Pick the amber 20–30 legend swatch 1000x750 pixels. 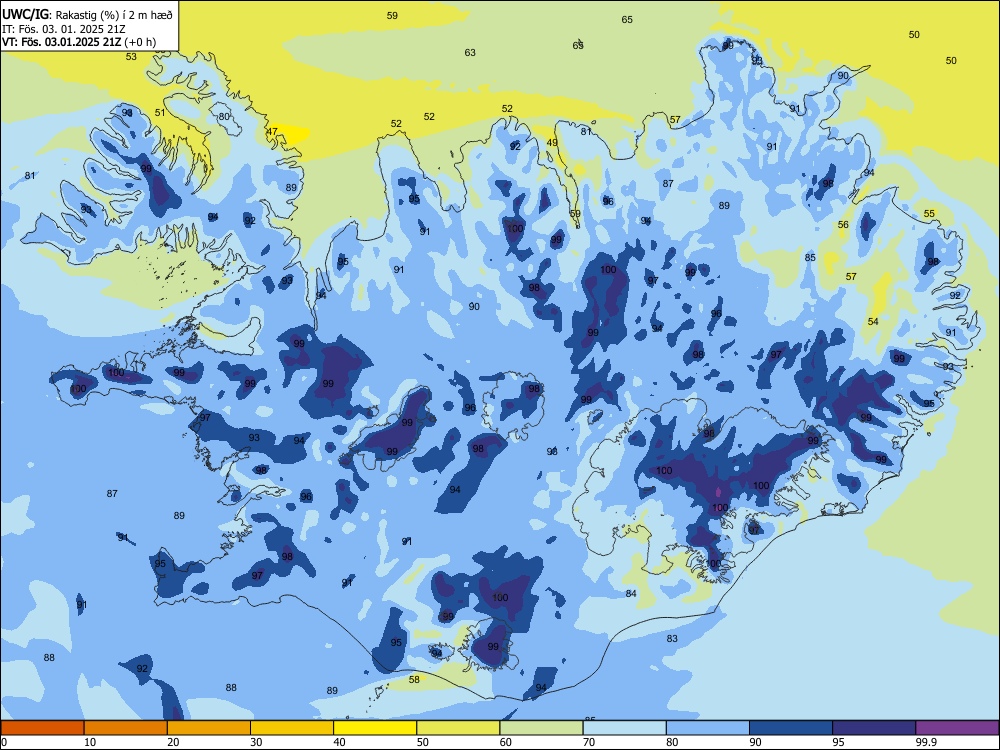tap(209, 728)
